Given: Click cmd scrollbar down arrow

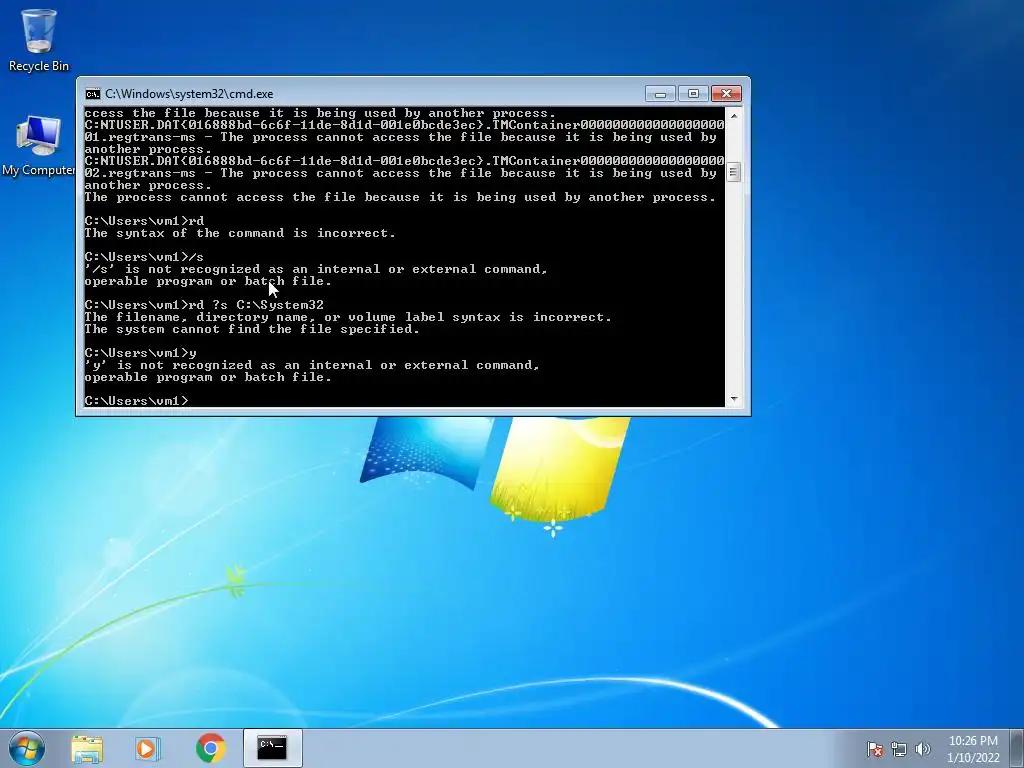Looking at the screenshot, I should pyautogui.click(x=733, y=398).
